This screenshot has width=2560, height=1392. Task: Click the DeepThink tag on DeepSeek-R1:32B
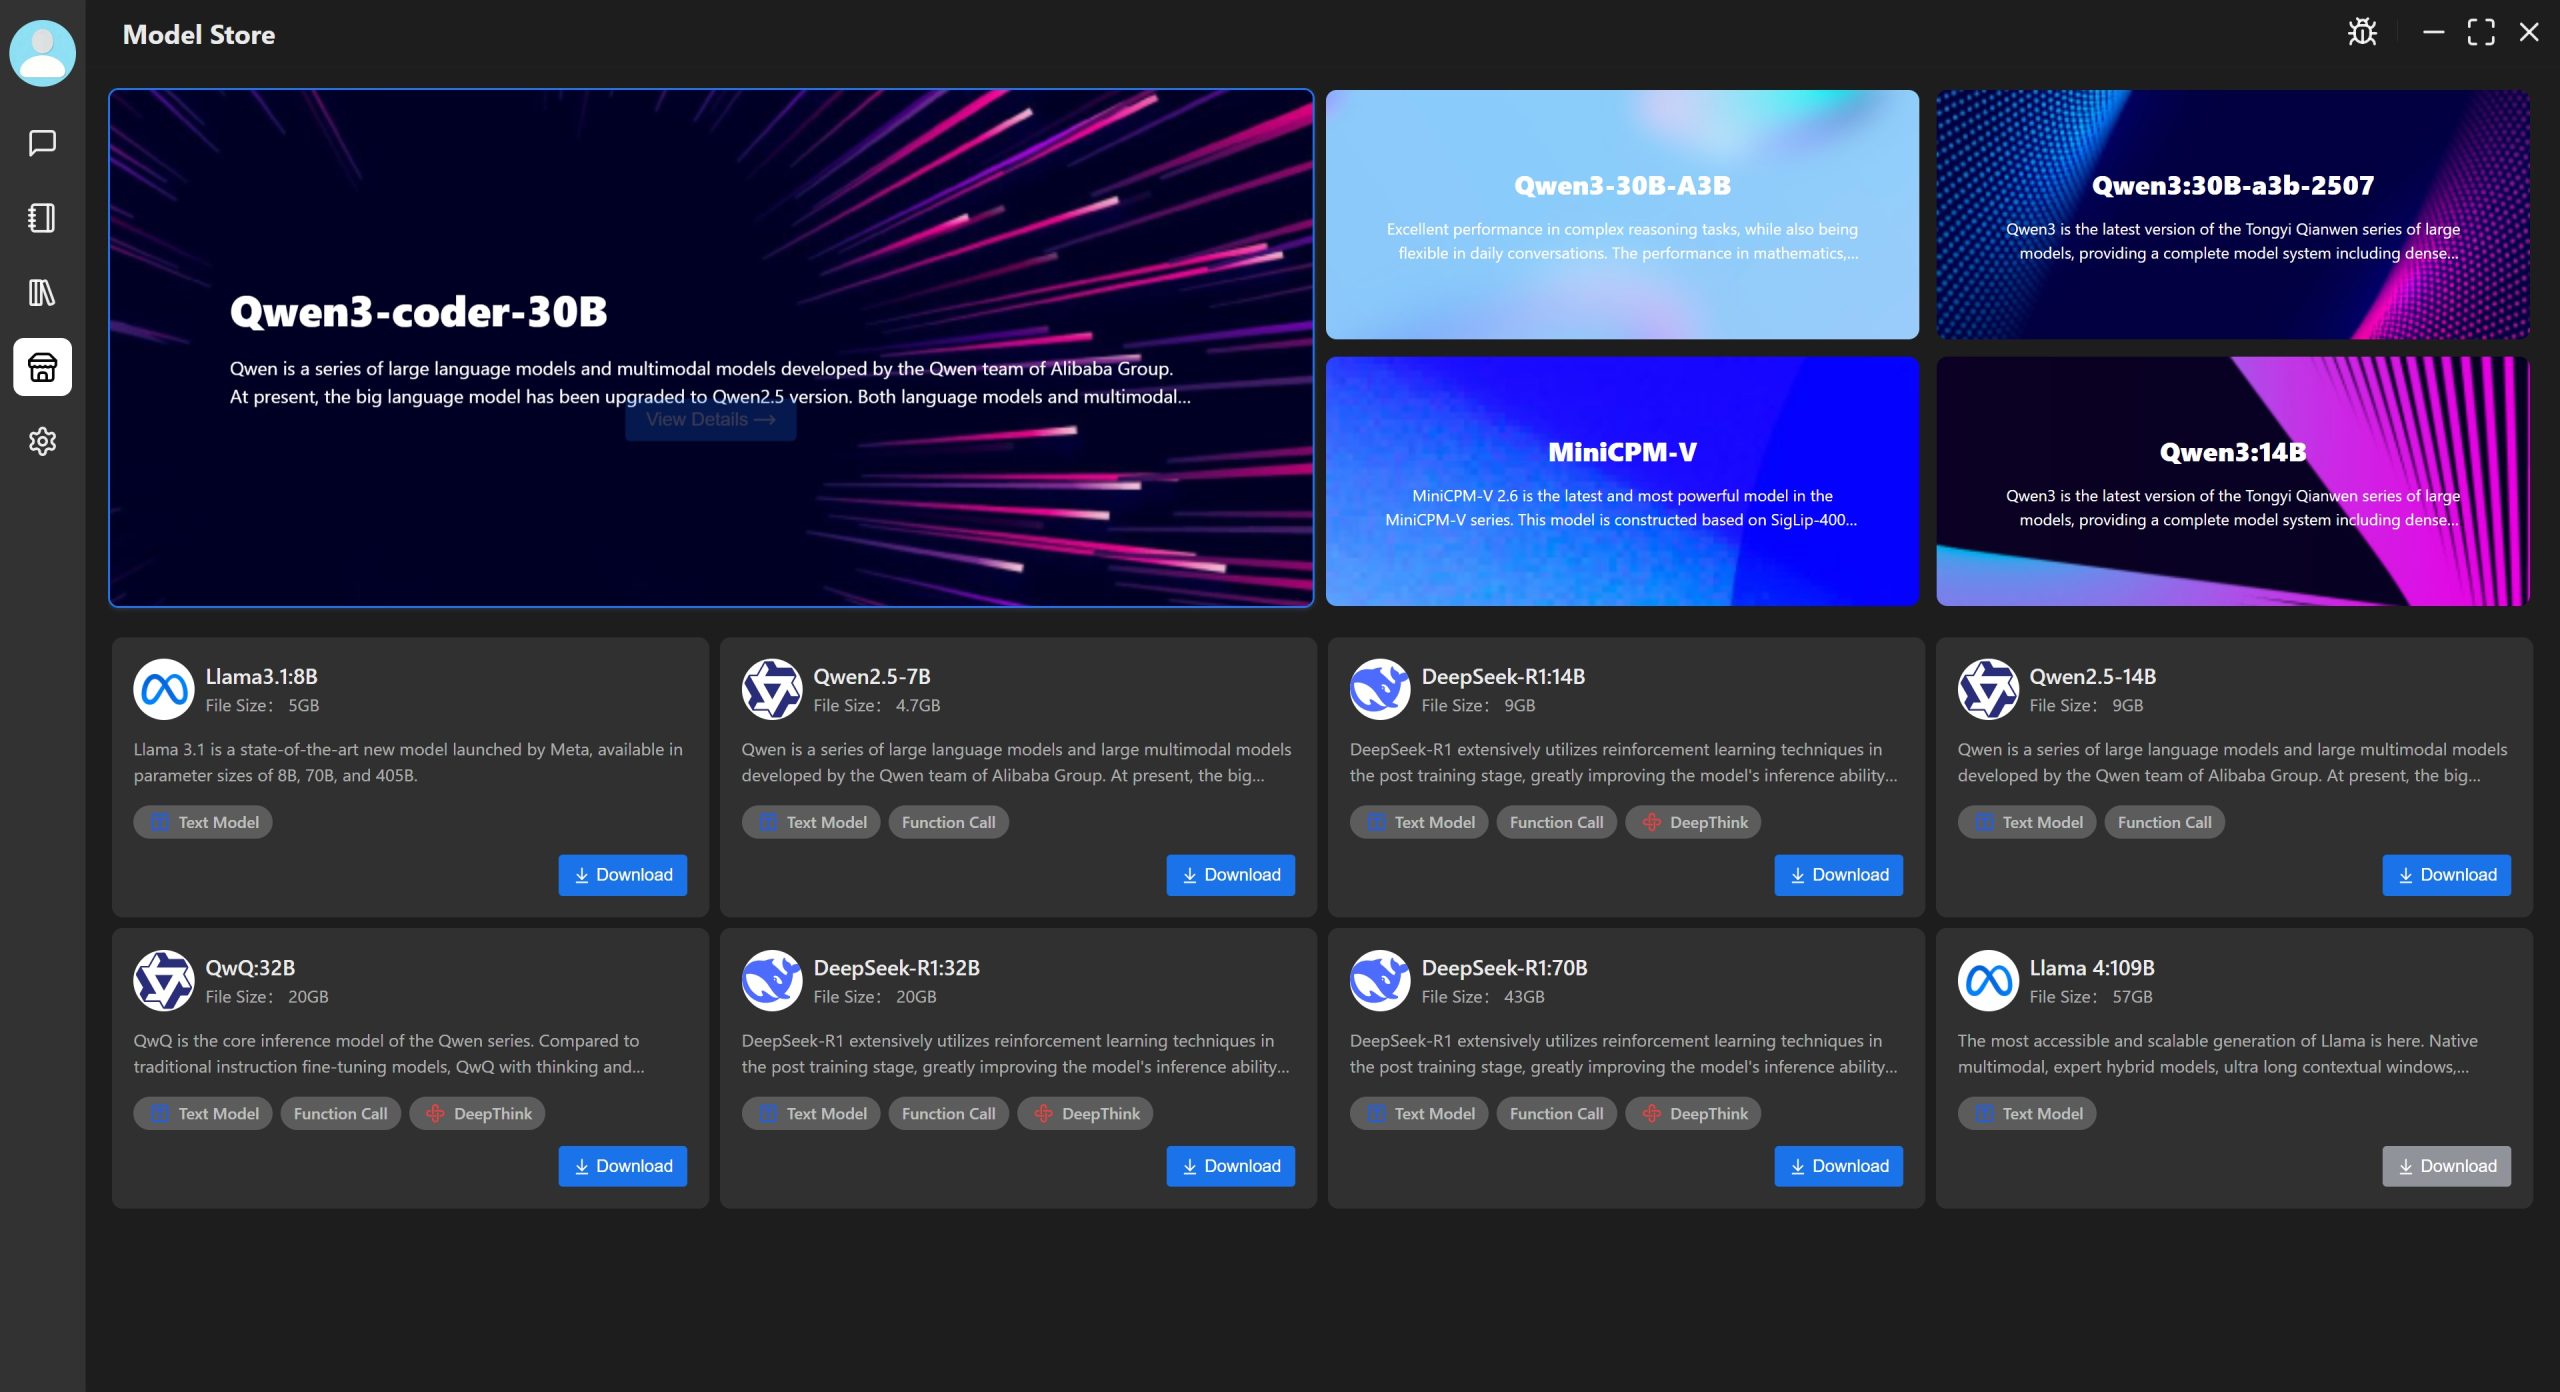coord(1085,1113)
